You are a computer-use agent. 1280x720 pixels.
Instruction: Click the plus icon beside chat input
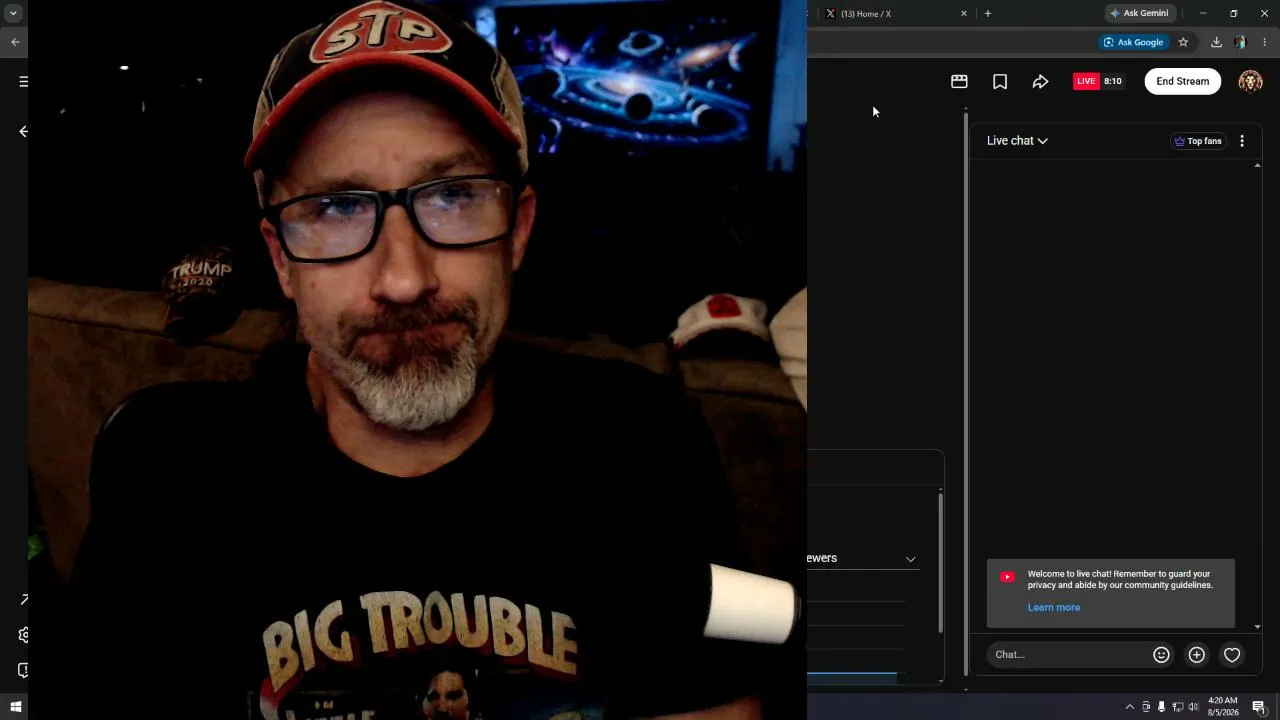(1196, 655)
